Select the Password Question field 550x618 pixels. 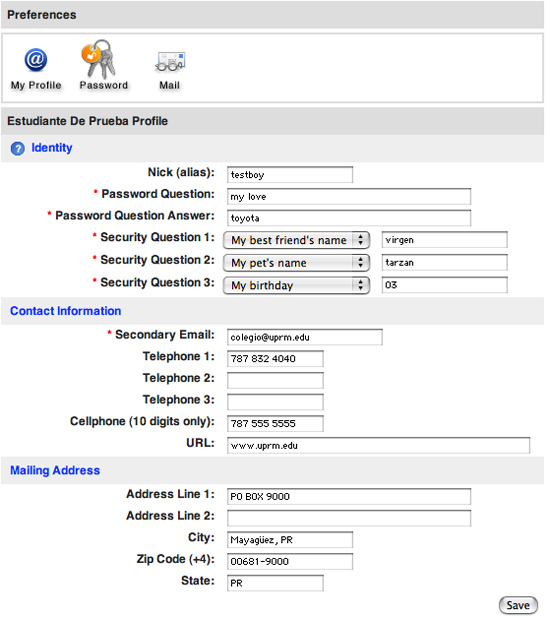[x=349, y=196]
